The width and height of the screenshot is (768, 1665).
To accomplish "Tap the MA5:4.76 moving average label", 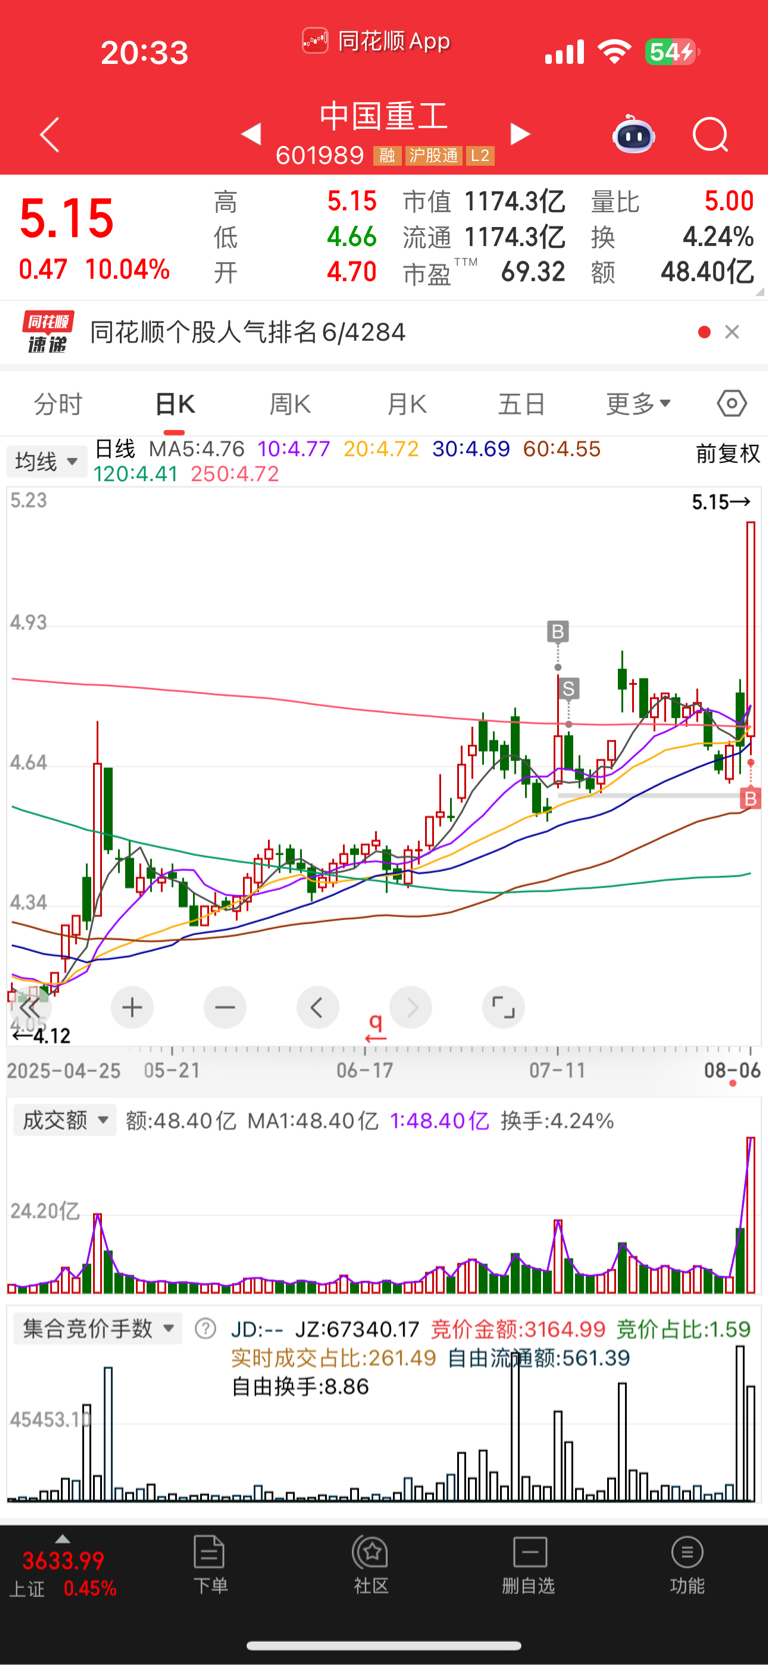I will tap(196, 449).
